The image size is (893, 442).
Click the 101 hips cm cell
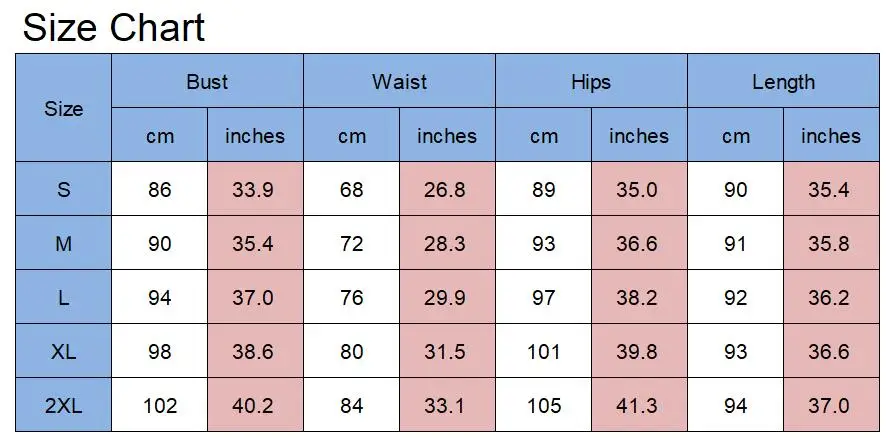pyautogui.click(x=543, y=351)
